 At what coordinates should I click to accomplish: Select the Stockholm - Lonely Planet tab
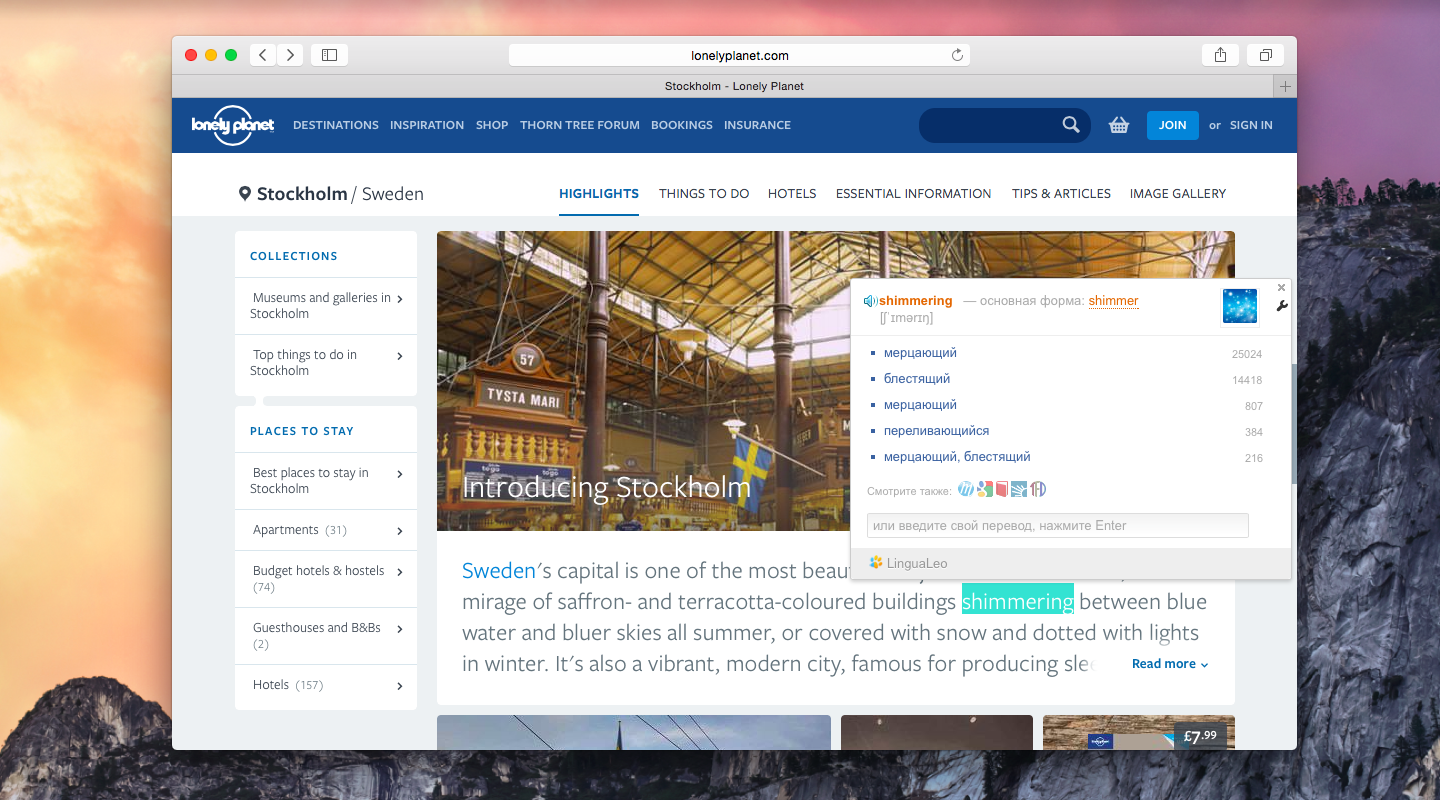pyautogui.click(x=734, y=86)
